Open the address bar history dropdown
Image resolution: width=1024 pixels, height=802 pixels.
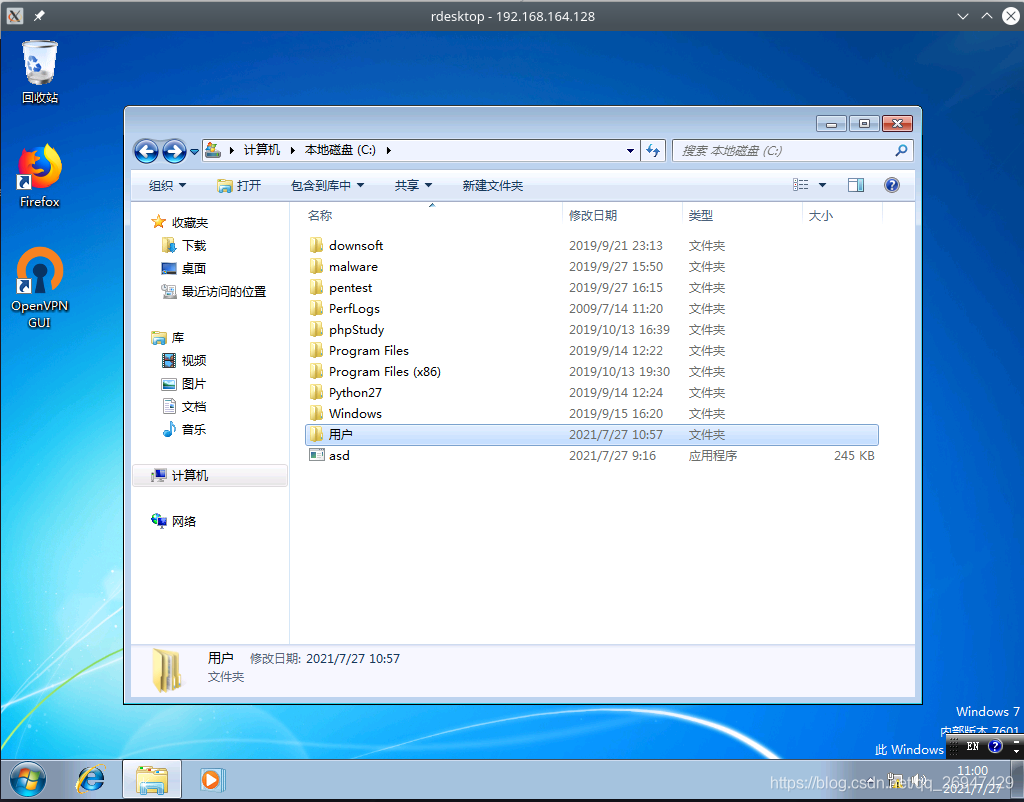630,151
